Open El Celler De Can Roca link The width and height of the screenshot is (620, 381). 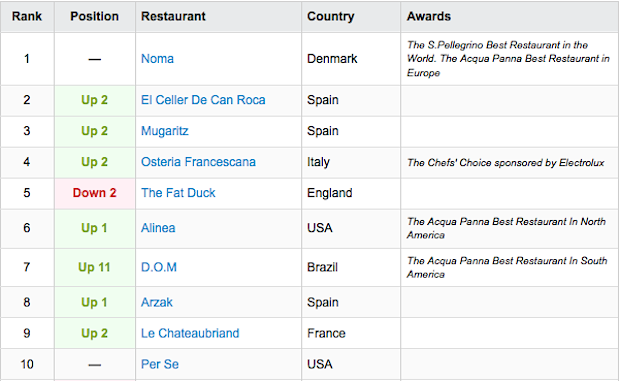203,100
